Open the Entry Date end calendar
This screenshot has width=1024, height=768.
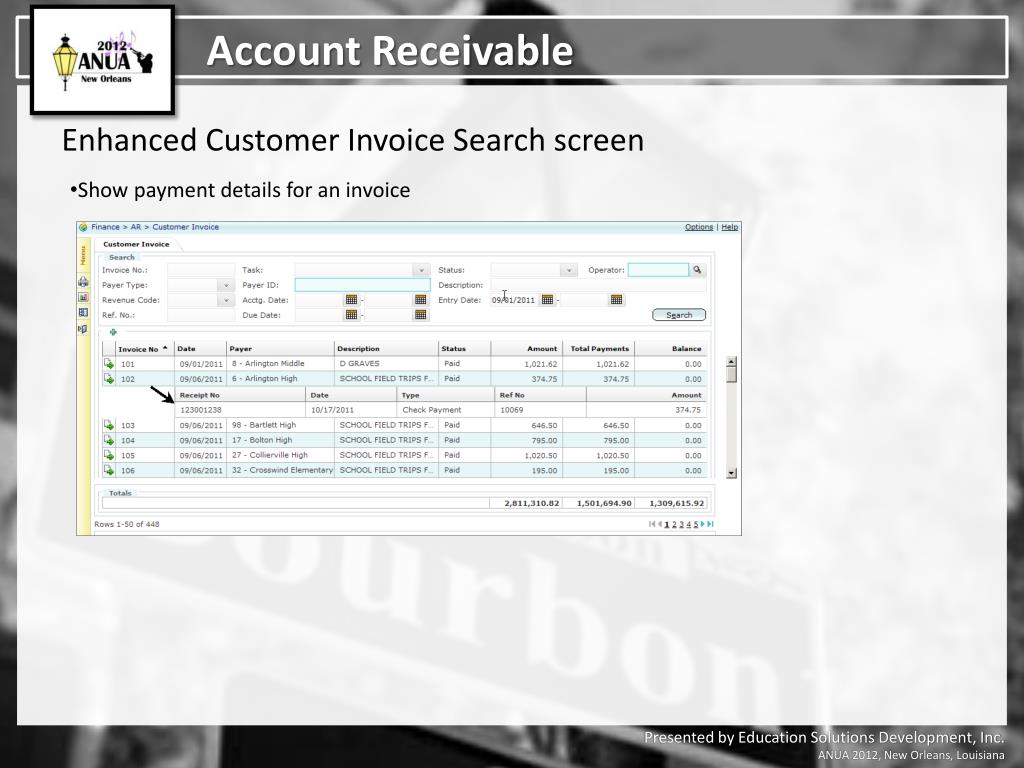pyautogui.click(x=616, y=300)
